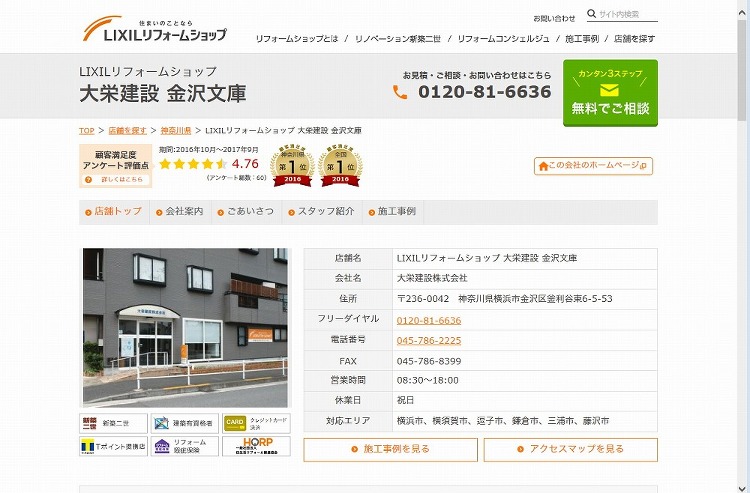Click the リフォーム瑕疵保険 badge
The width and height of the screenshot is (750, 493).
tap(185, 446)
